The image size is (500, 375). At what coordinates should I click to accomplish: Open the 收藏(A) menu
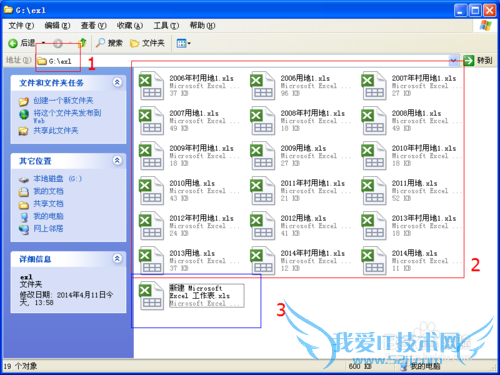point(130,26)
